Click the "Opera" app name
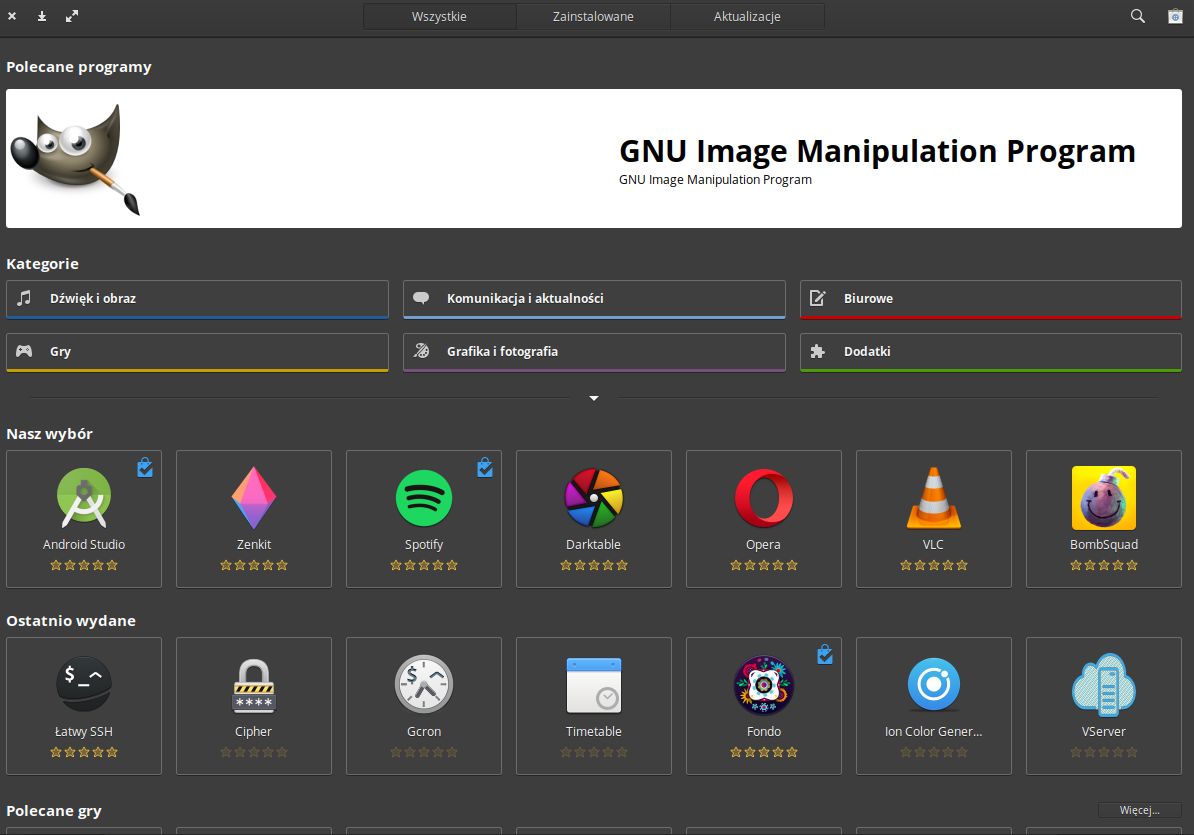 [x=763, y=545]
